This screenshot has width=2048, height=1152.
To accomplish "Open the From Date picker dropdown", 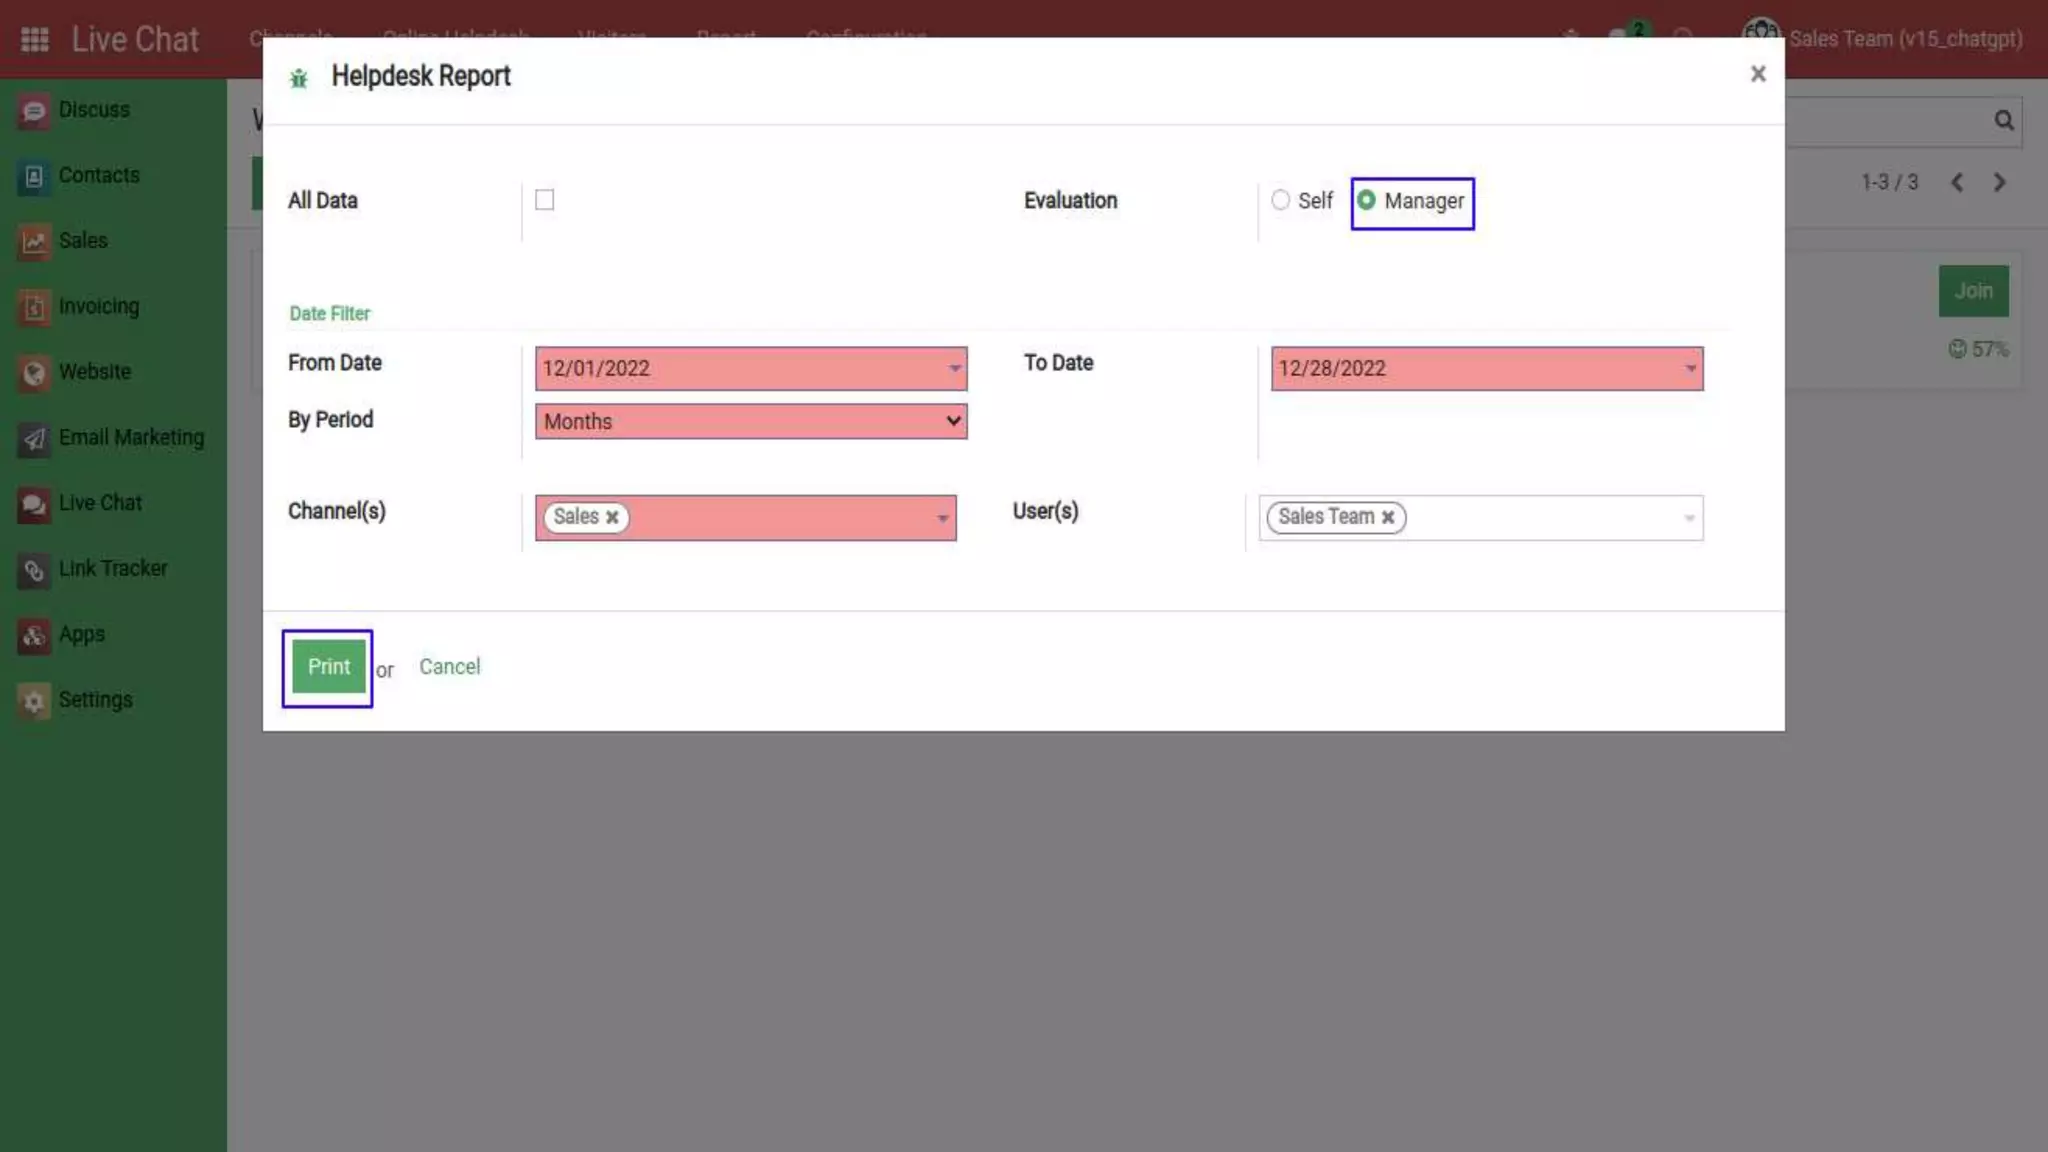I will click(954, 369).
